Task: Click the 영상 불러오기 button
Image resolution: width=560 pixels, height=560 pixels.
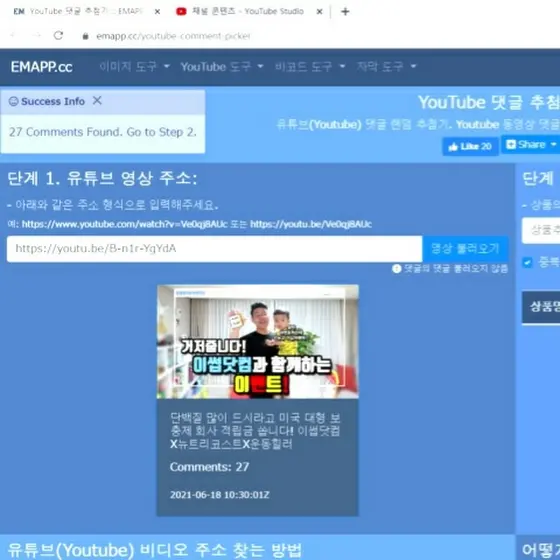Action: pos(465,249)
